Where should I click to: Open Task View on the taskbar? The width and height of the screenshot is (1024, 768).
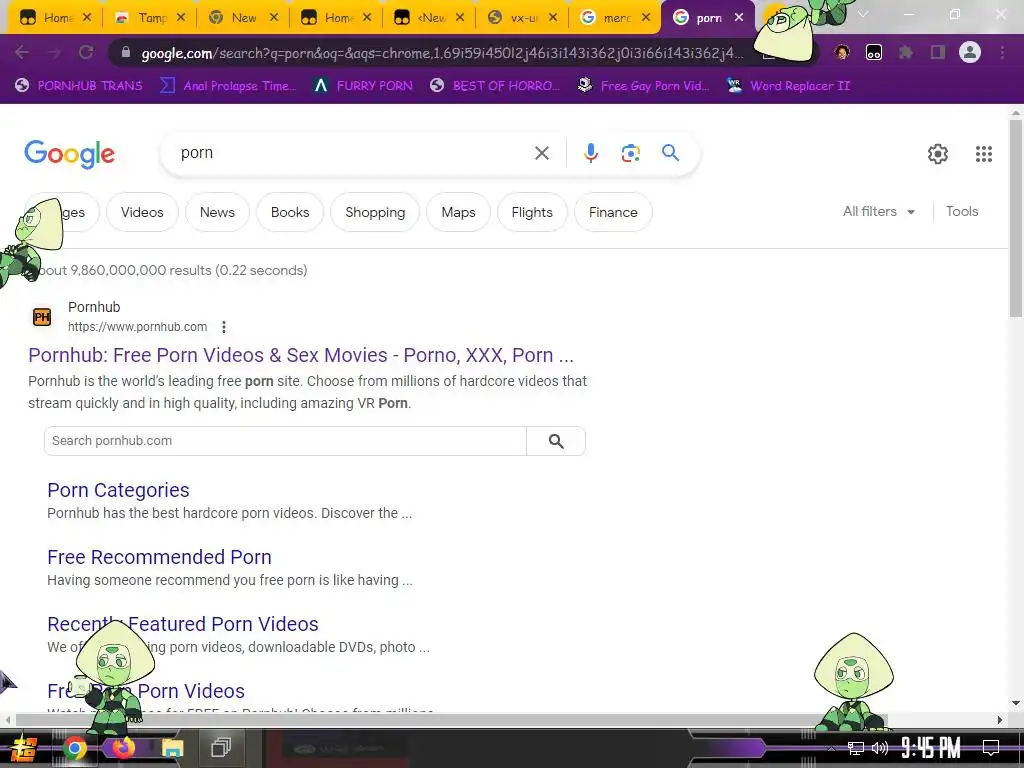tap(221, 748)
